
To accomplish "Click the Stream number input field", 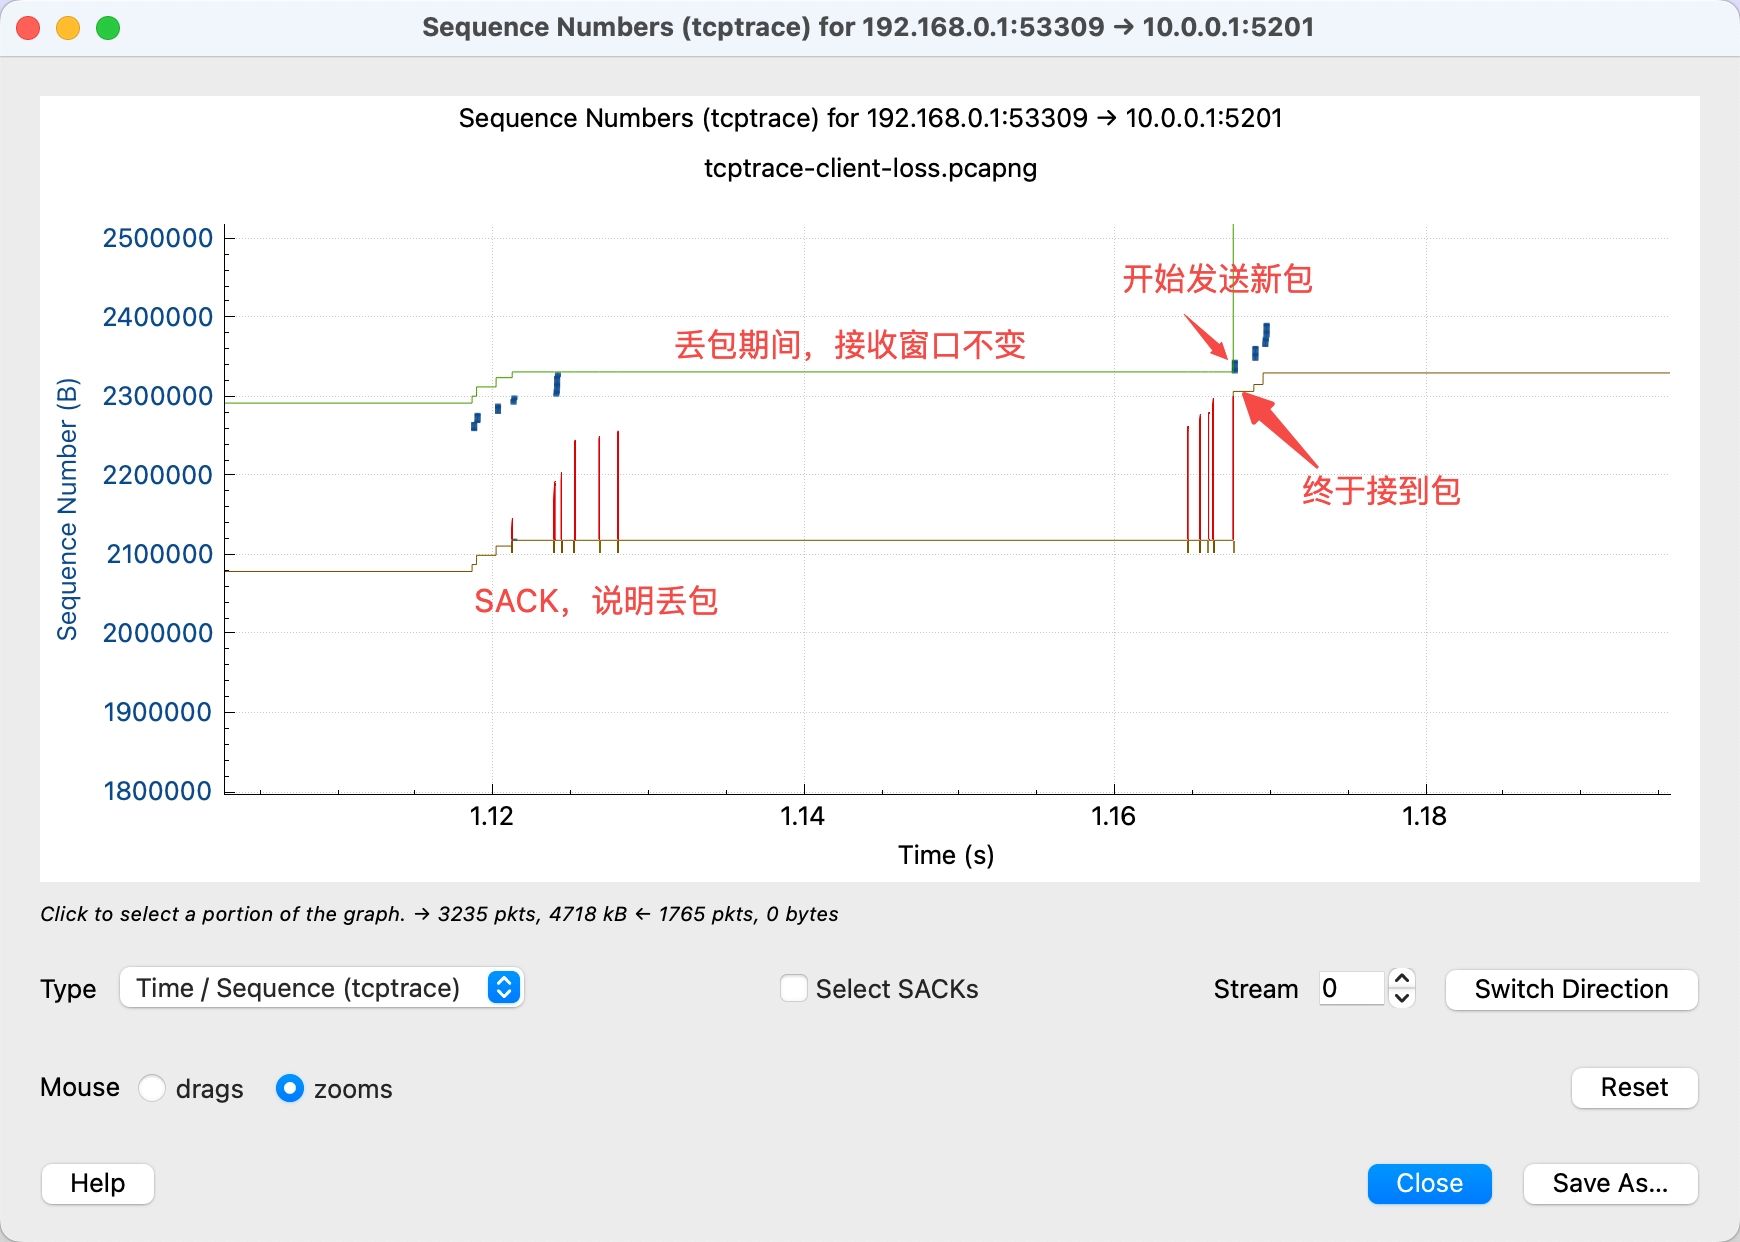I will tap(1350, 988).
